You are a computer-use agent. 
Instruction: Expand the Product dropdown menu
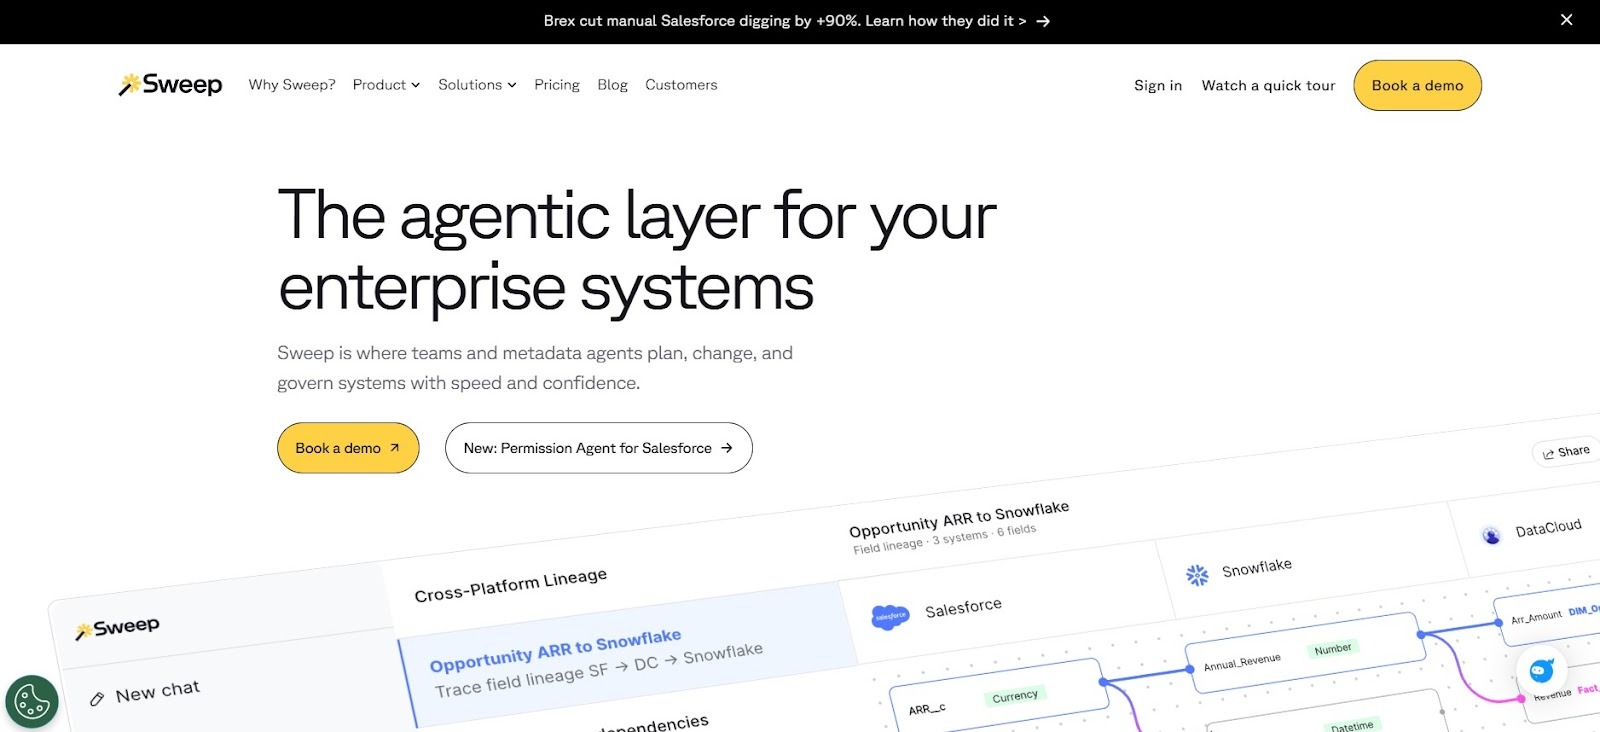click(386, 85)
